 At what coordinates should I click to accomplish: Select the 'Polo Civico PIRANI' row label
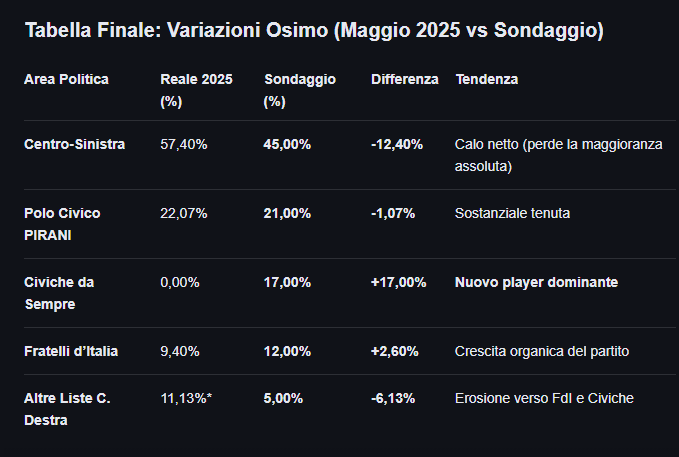click(x=62, y=224)
